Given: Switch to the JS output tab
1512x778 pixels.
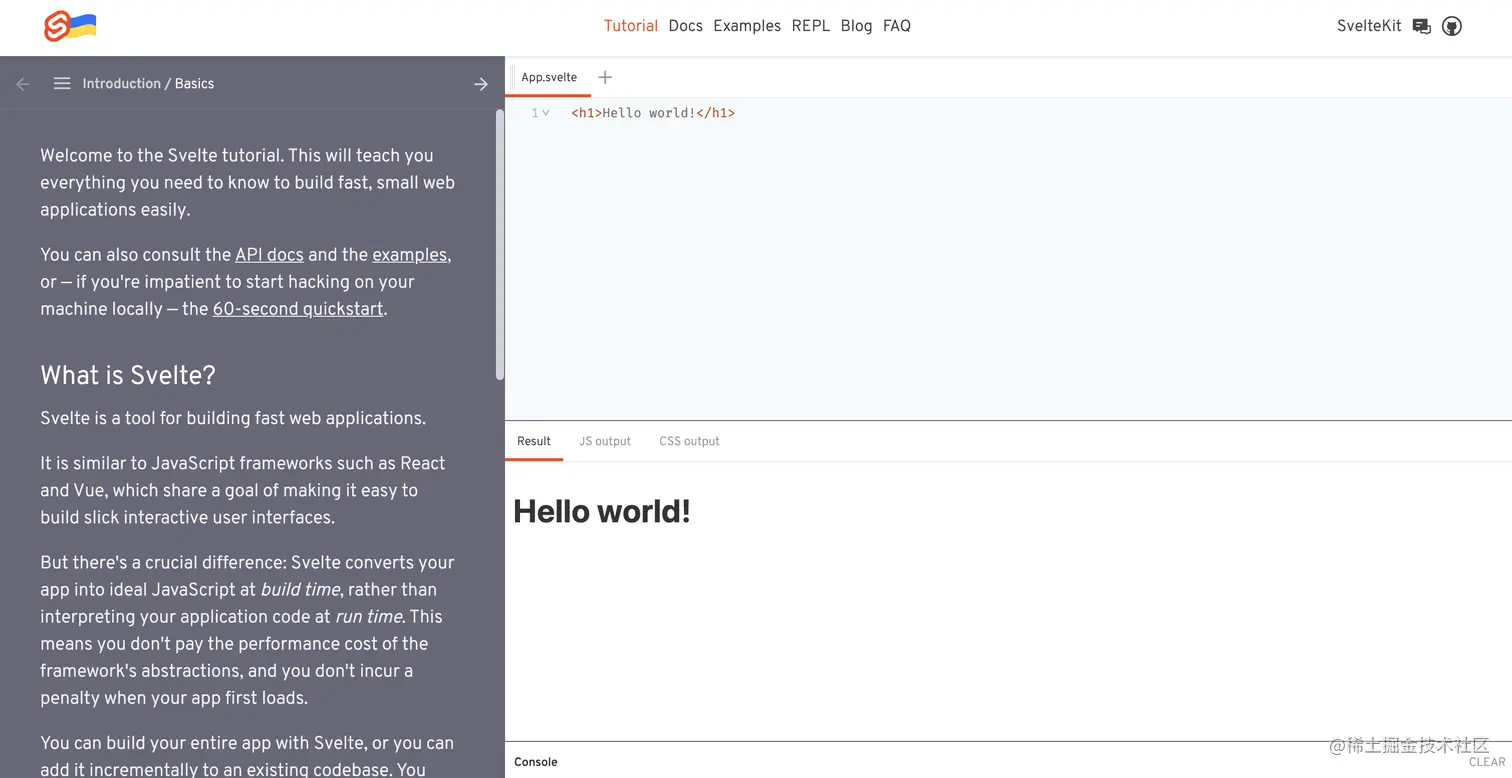Looking at the screenshot, I should [605, 441].
